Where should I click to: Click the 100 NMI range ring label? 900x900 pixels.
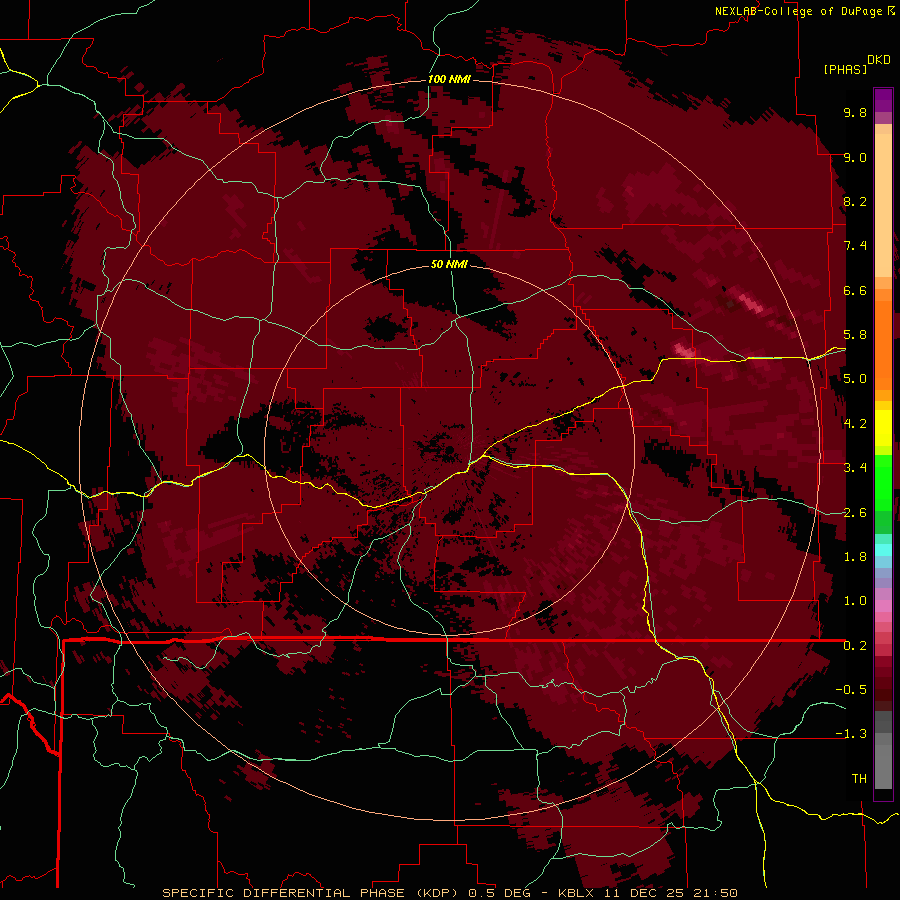449,79
